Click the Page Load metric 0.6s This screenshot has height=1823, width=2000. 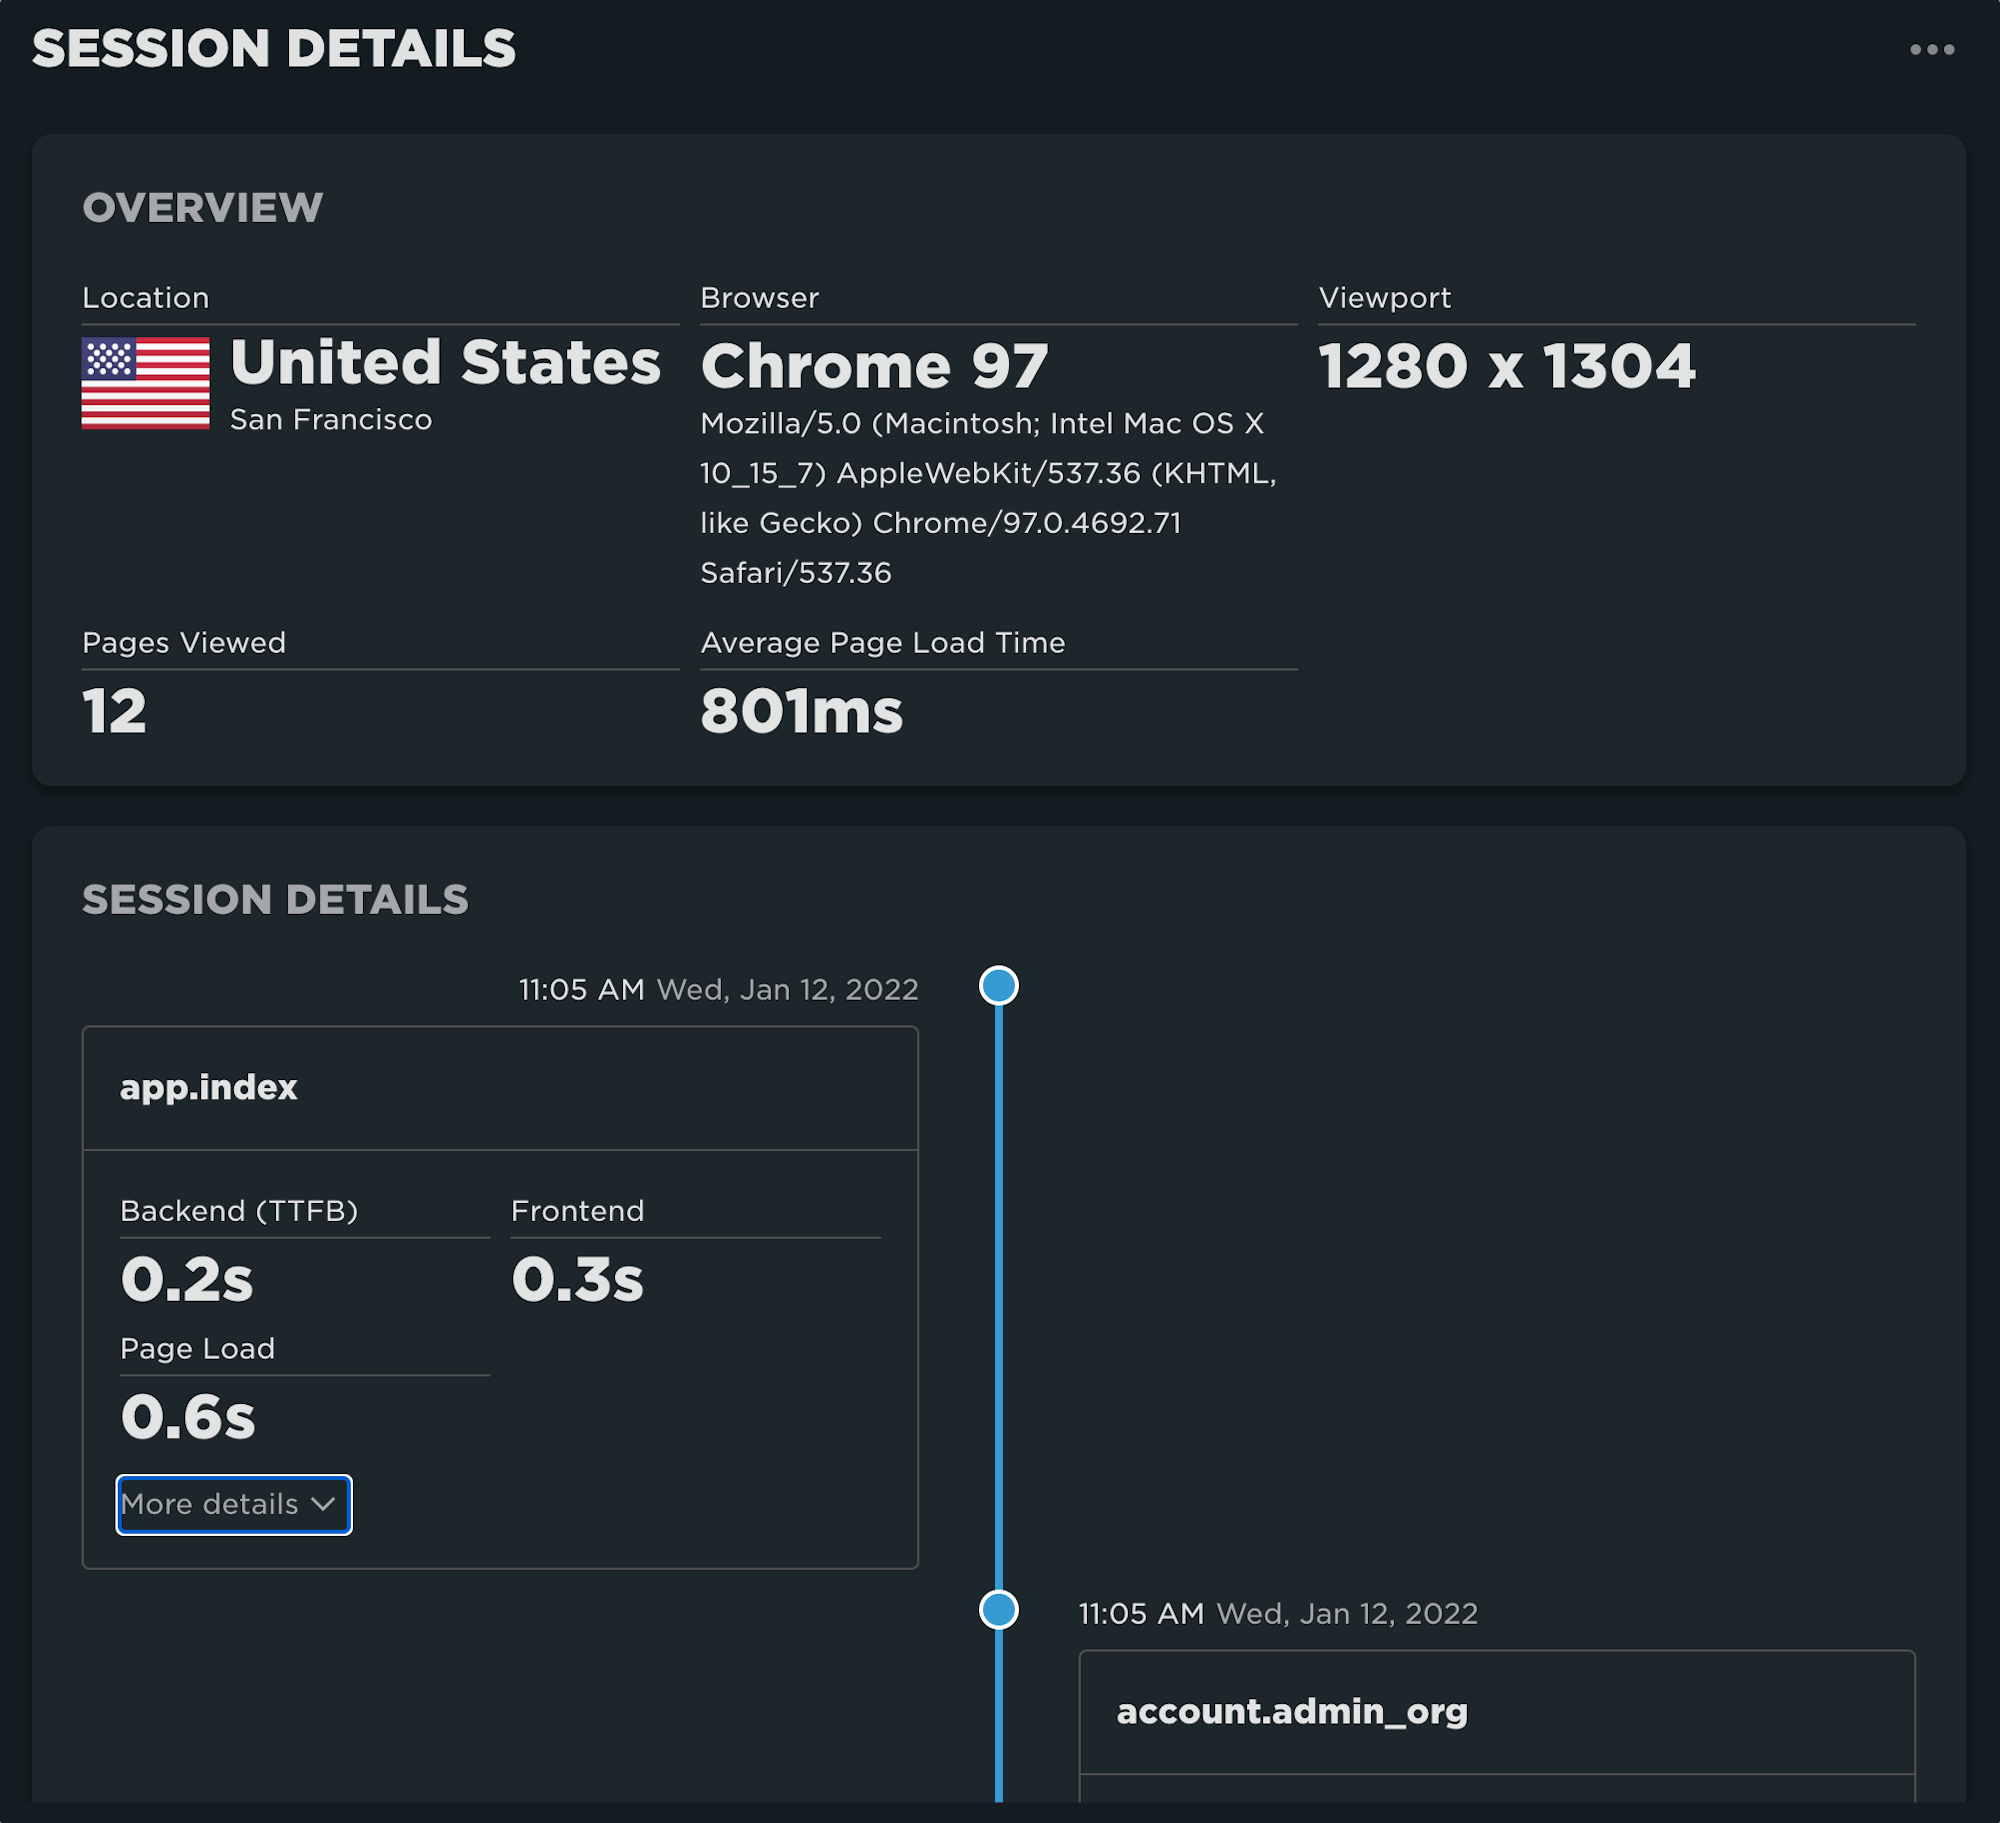click(x=187, y=1416)
